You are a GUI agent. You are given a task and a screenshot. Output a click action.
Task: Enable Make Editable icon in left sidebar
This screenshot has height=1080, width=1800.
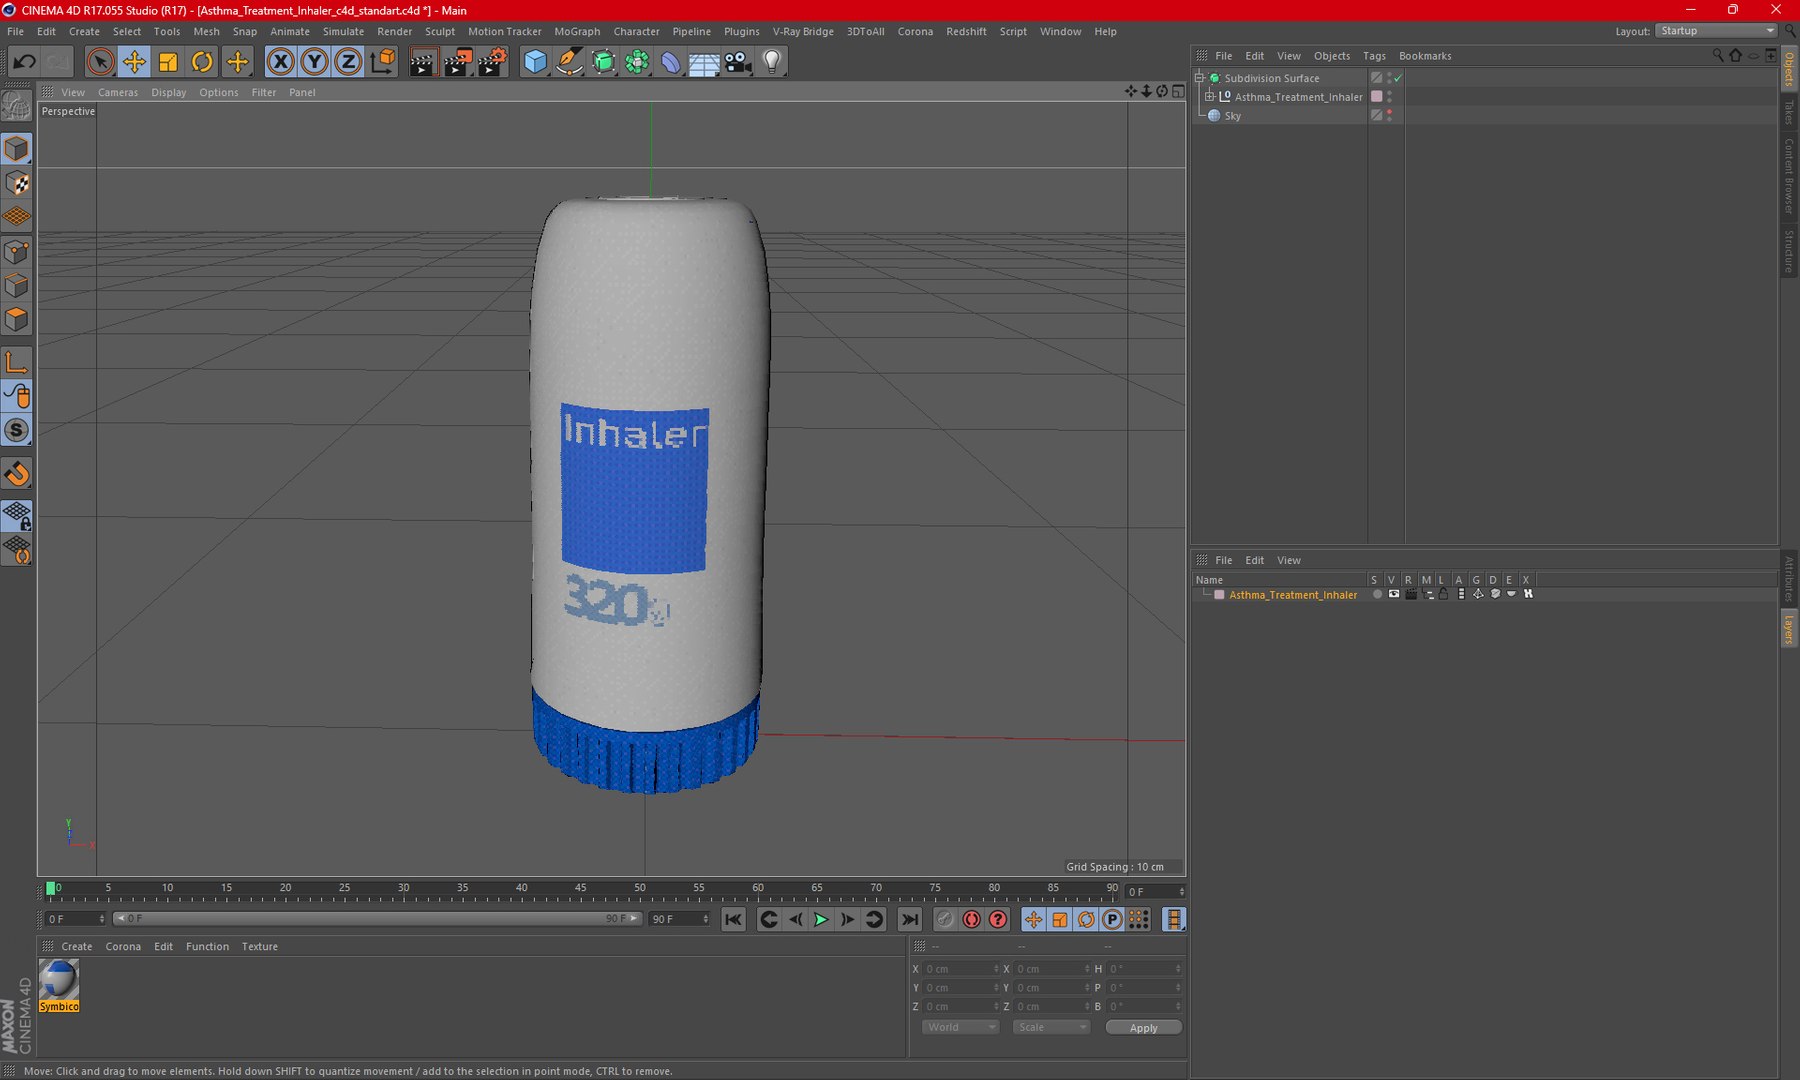pos(17,105)
